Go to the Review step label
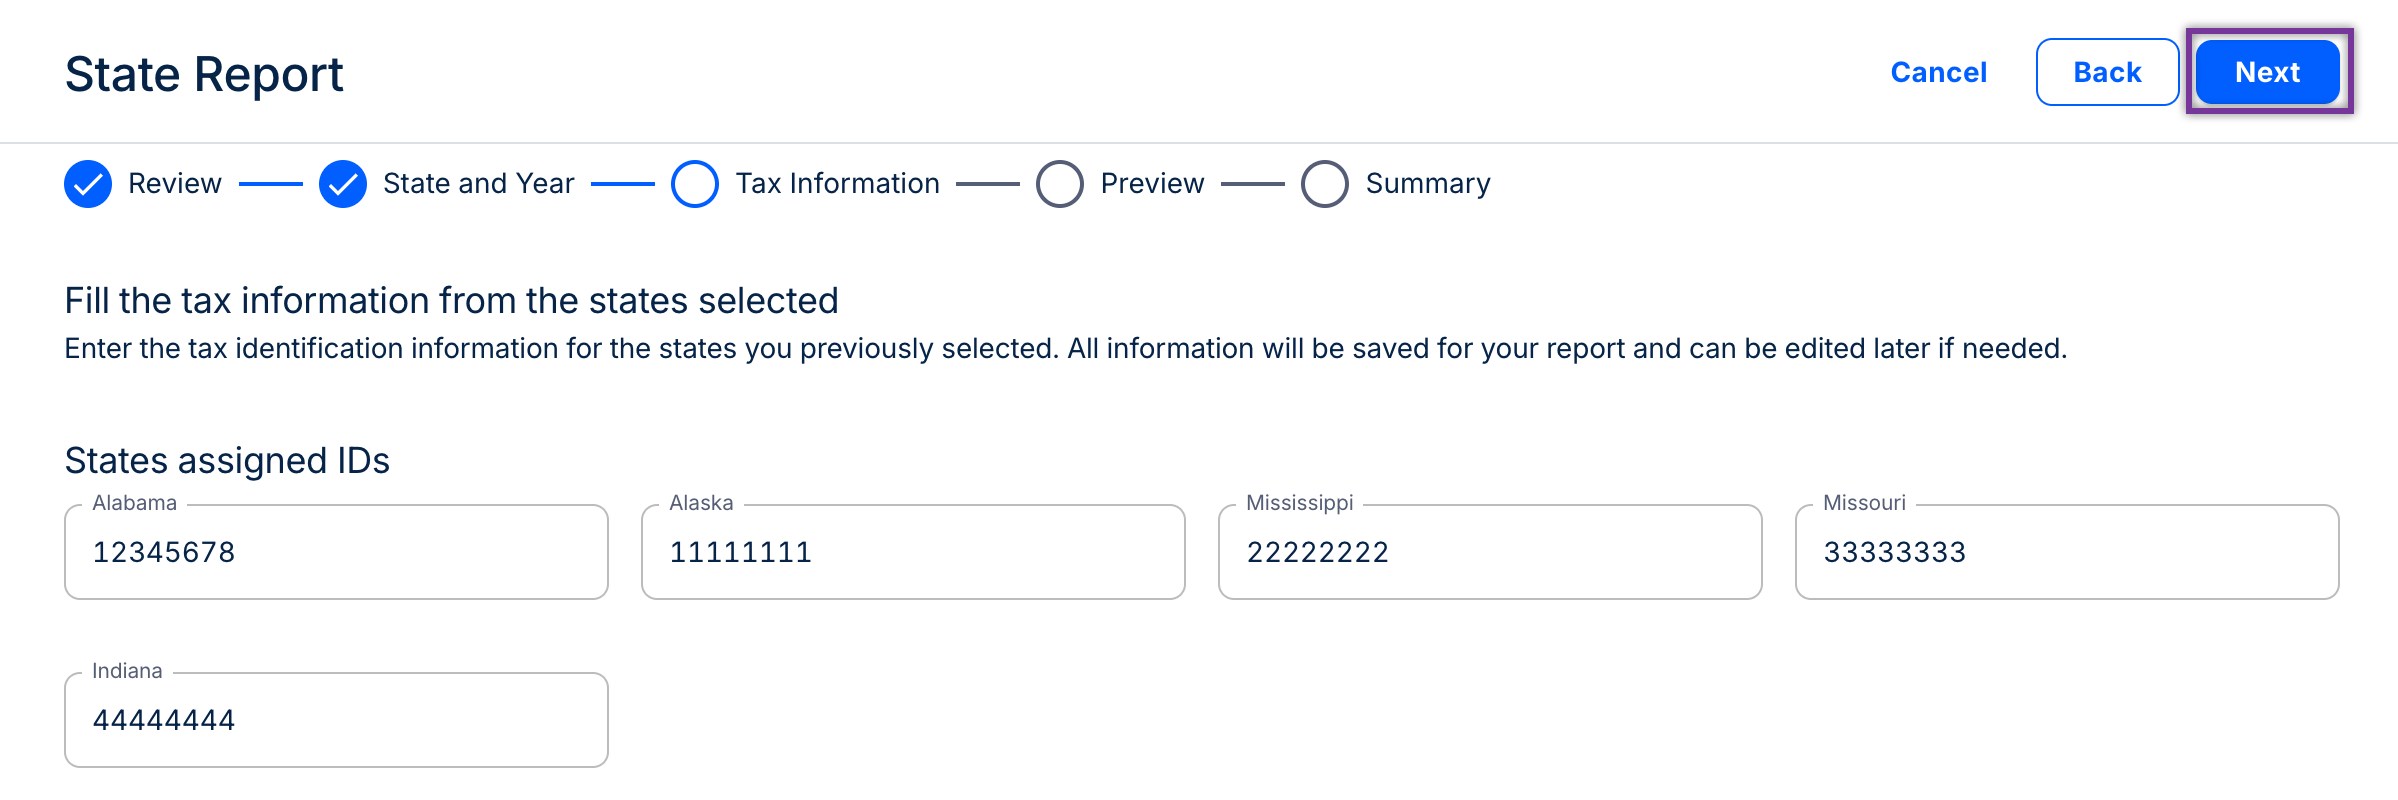The height and width of the screenshot is (800, 2398). (175, 184)
